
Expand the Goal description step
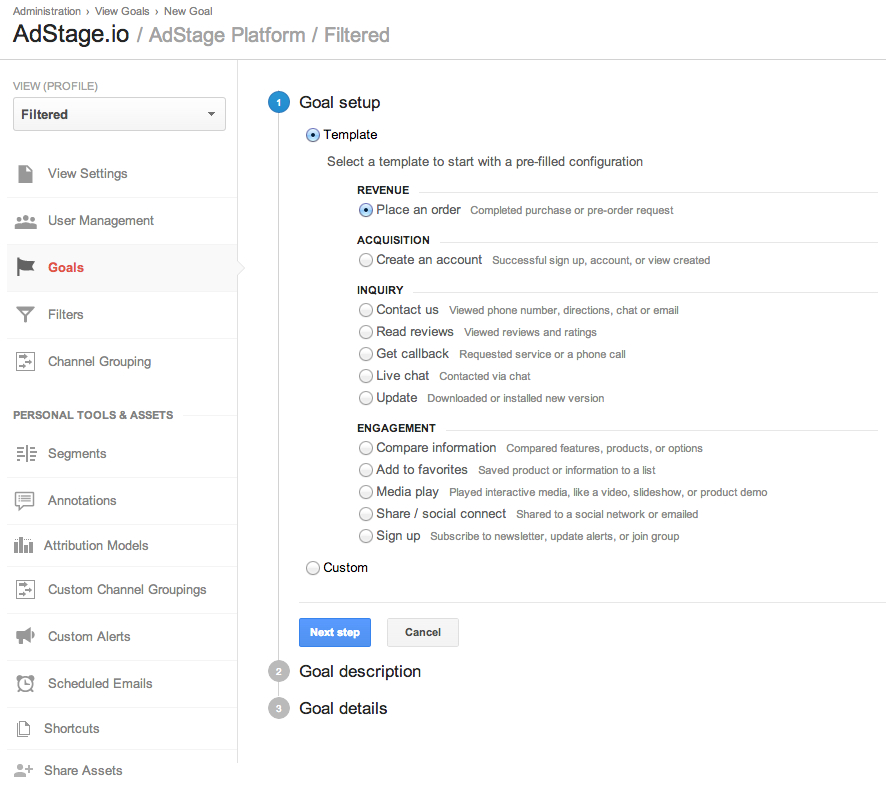pos(359,671)
